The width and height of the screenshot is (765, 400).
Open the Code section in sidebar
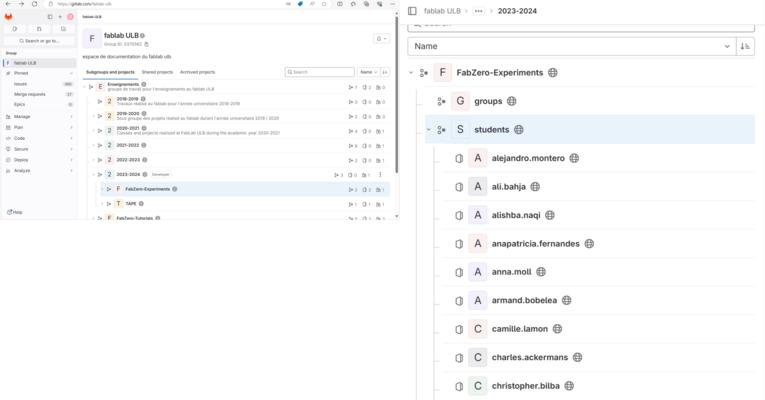coord(39,139)
